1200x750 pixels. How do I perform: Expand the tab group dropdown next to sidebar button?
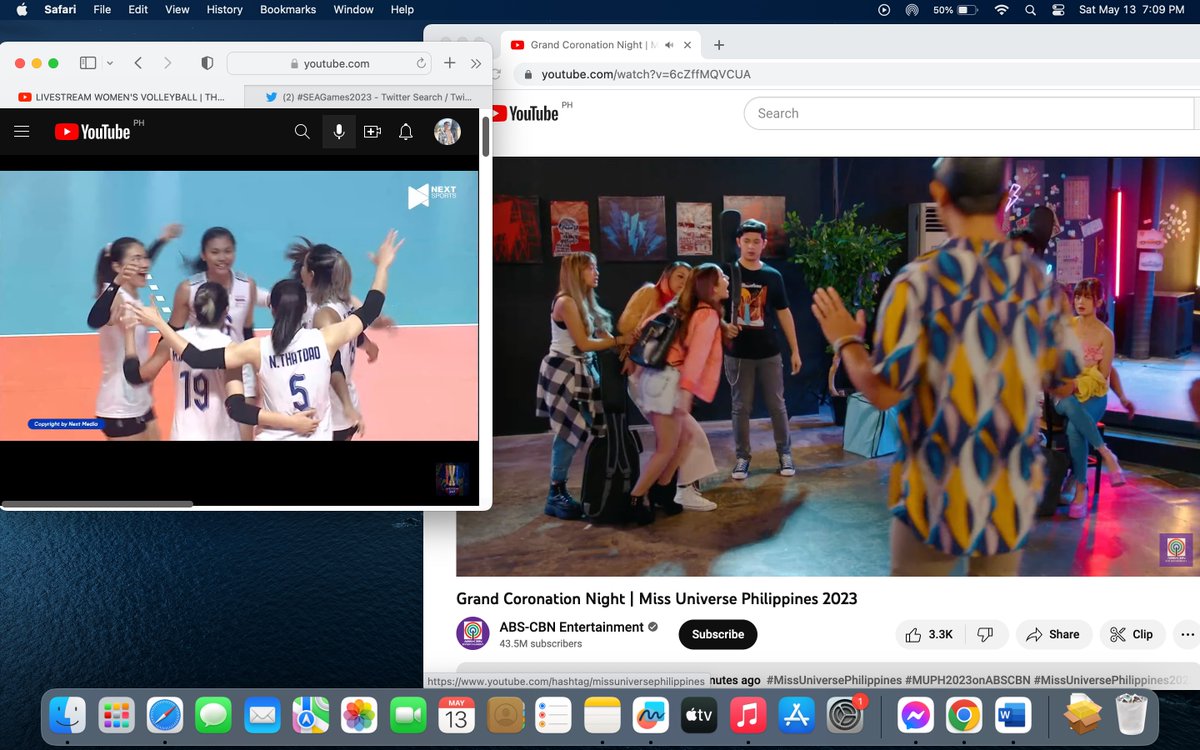[110, 63]
